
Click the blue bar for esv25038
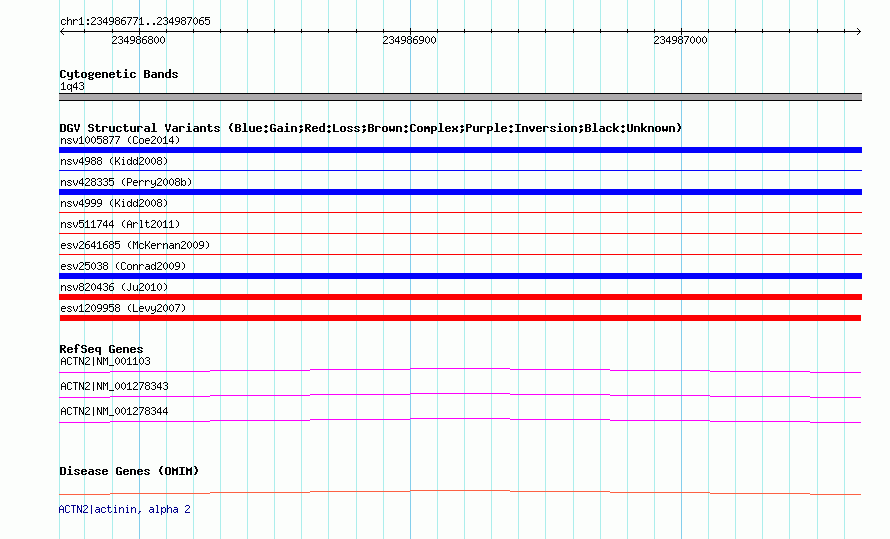tap(460, 276)
